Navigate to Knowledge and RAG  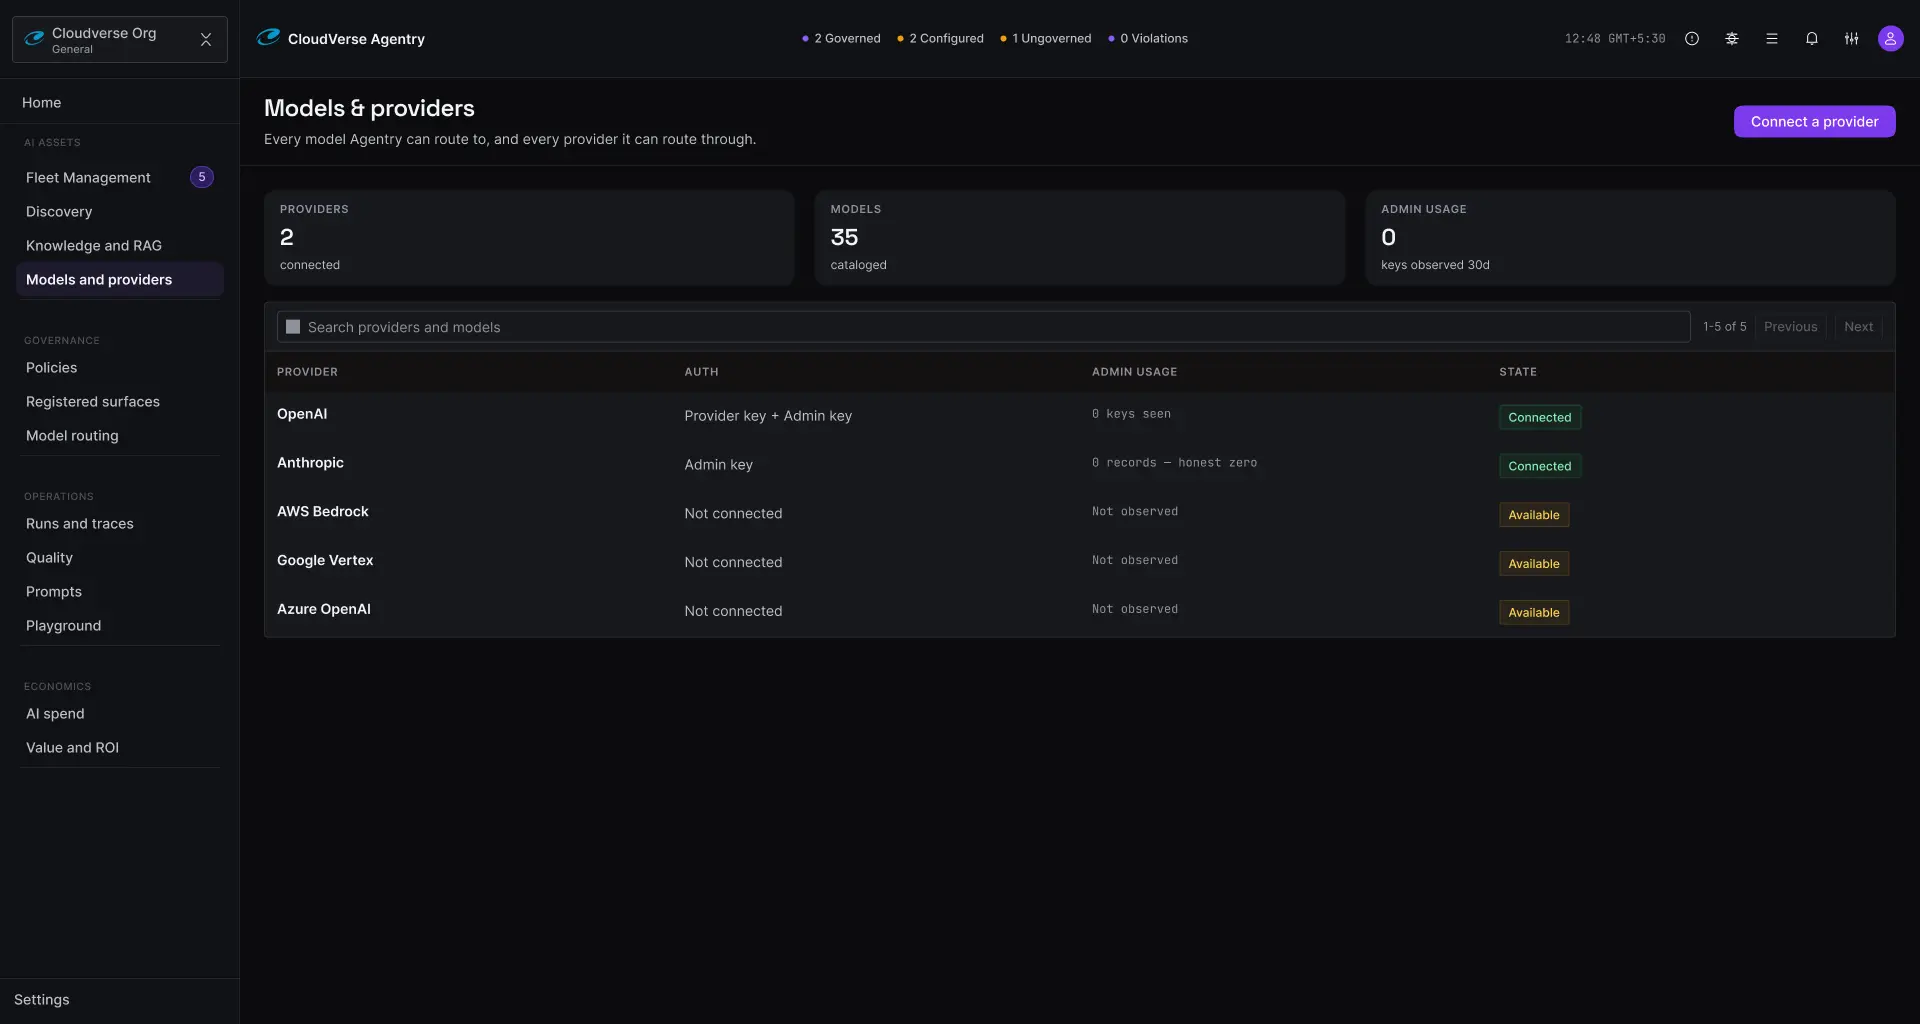tap(94, 246)
